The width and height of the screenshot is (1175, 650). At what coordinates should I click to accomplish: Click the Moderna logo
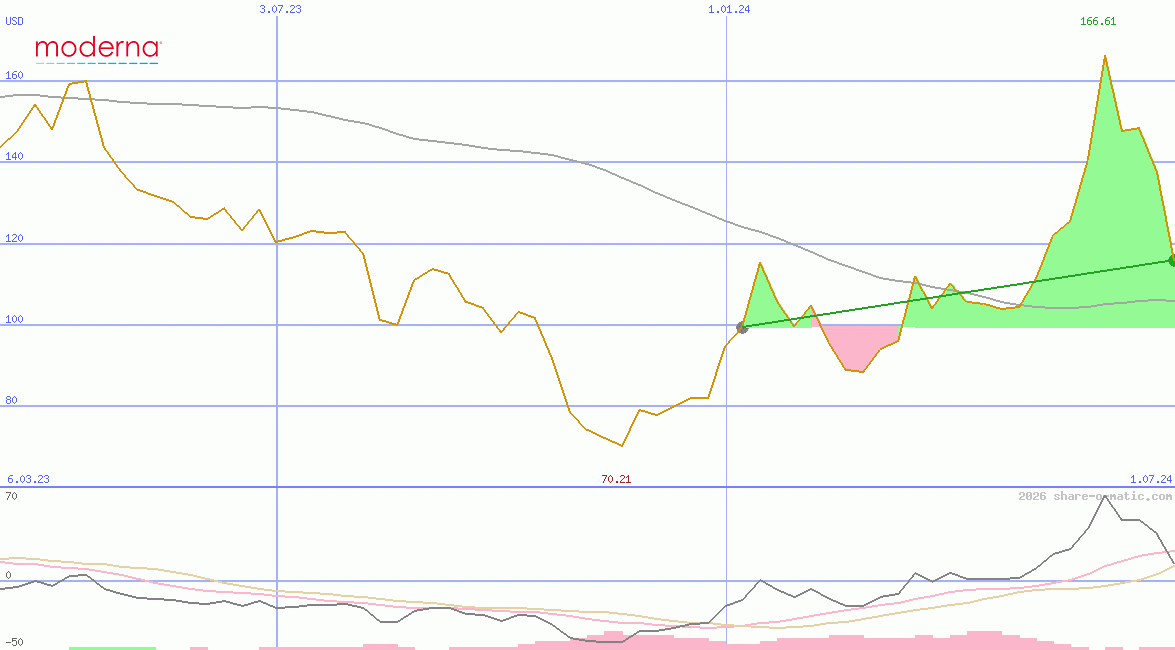[97, 48]
